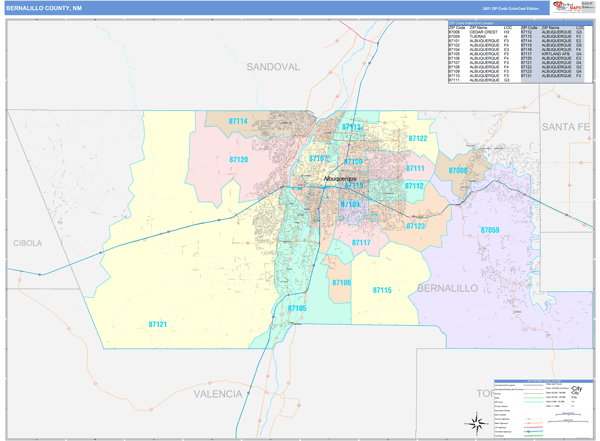Click the VALENCIA county label
The image size is (600, 441).
[x=218, y=394]
